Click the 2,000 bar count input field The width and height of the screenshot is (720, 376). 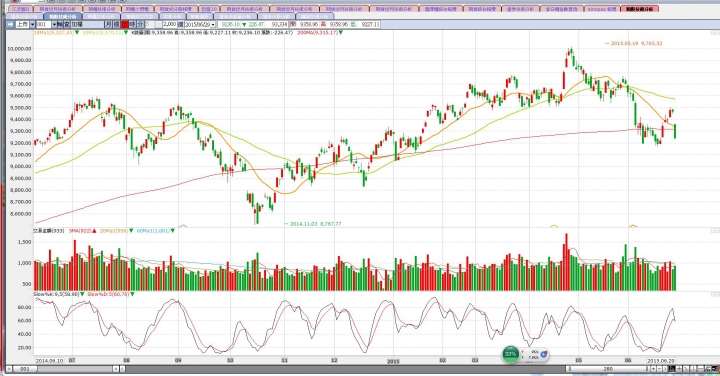tap(170, 24)
